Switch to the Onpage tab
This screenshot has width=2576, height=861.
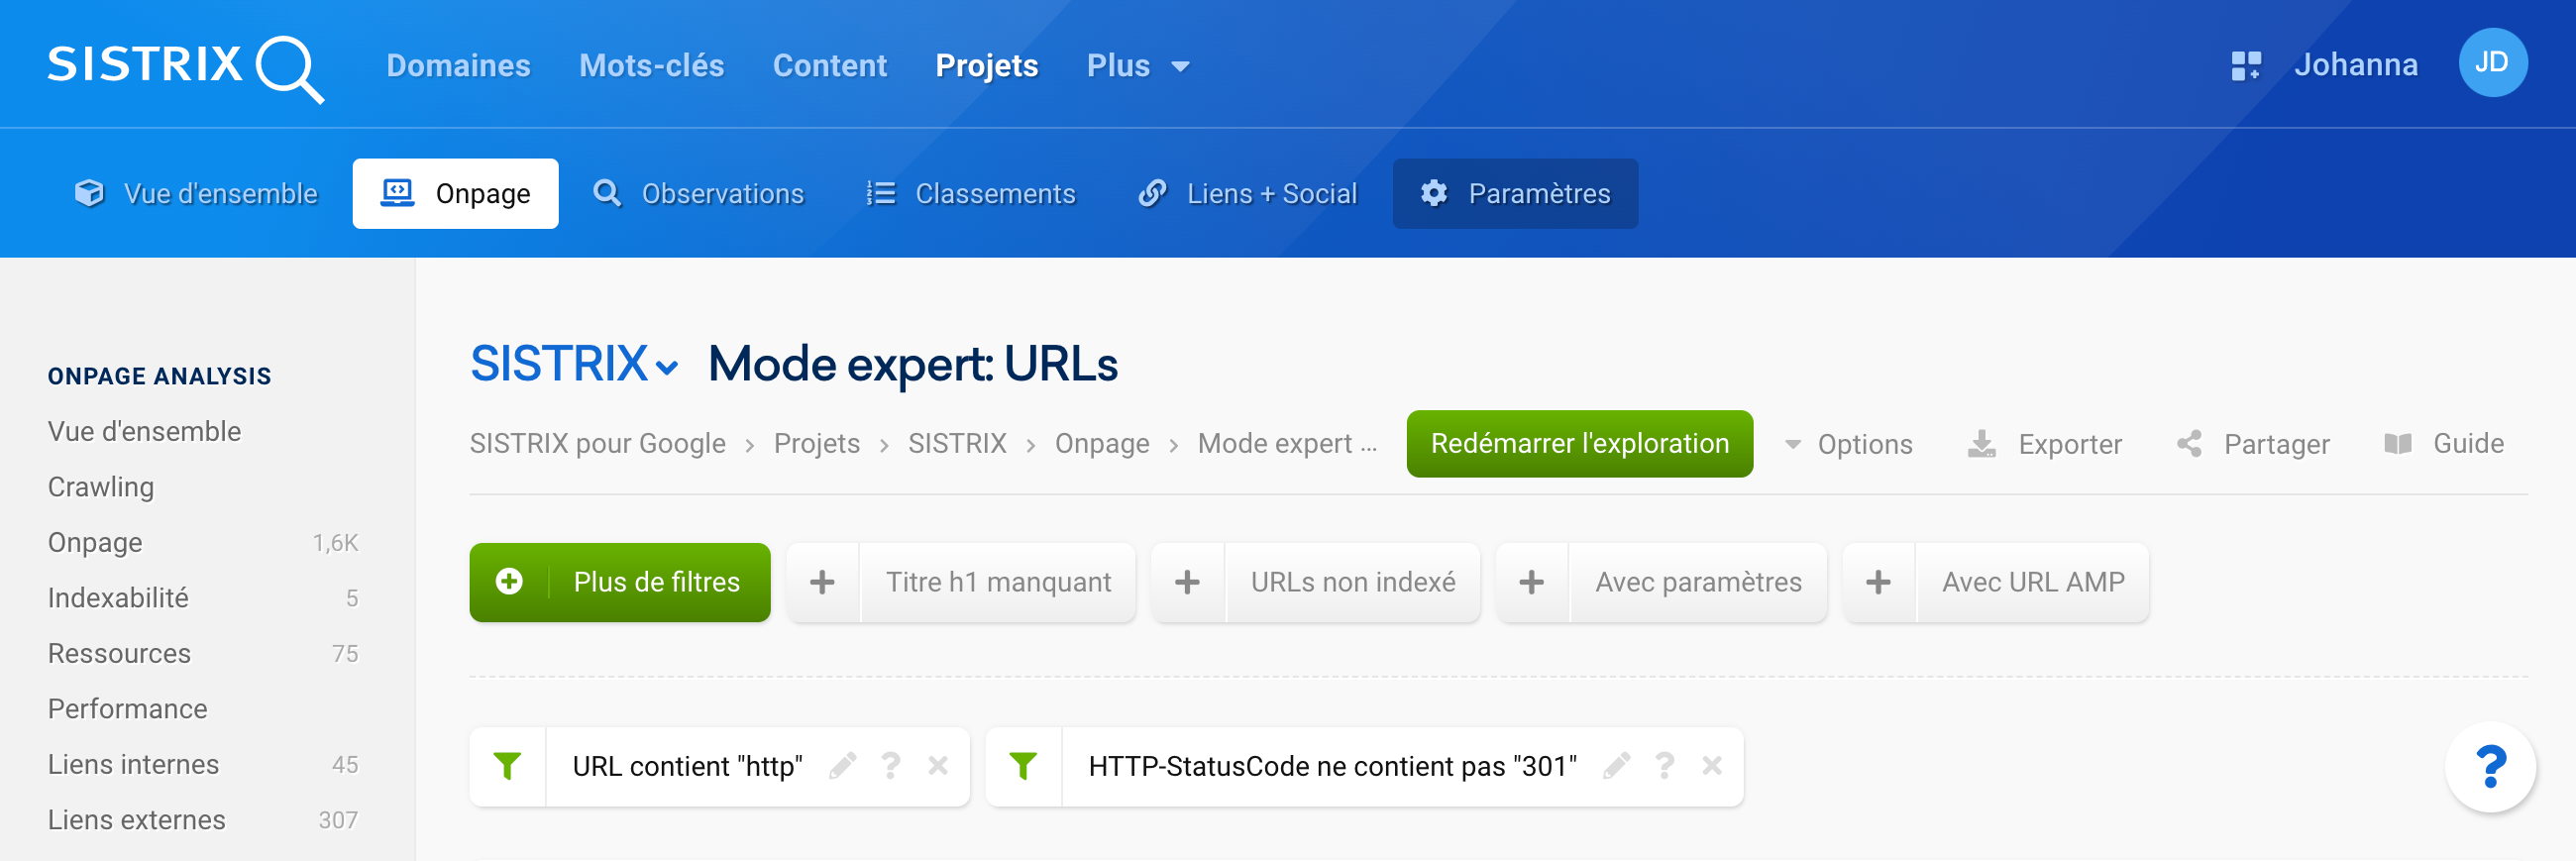tap(455, 193)
